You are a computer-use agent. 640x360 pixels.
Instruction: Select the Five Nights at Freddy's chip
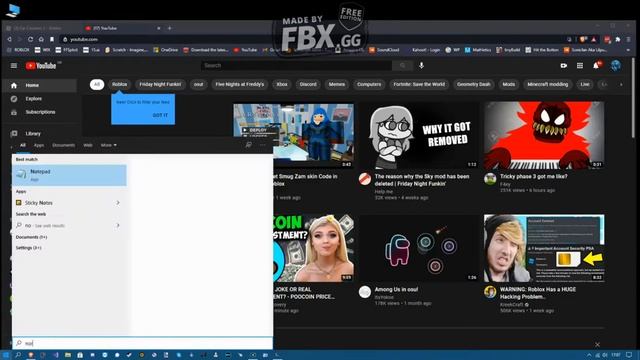click(x=240, y=84)
